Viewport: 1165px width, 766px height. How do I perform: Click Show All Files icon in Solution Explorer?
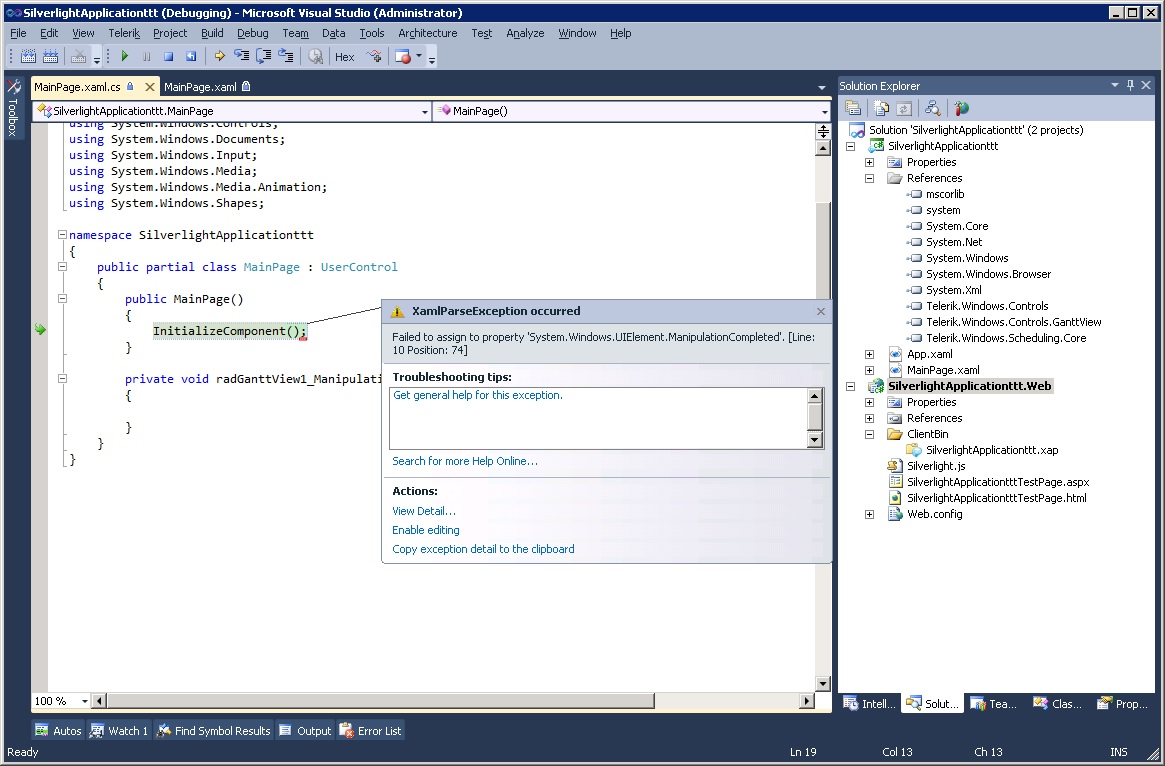pyautogui.click(x=881, y=109)
